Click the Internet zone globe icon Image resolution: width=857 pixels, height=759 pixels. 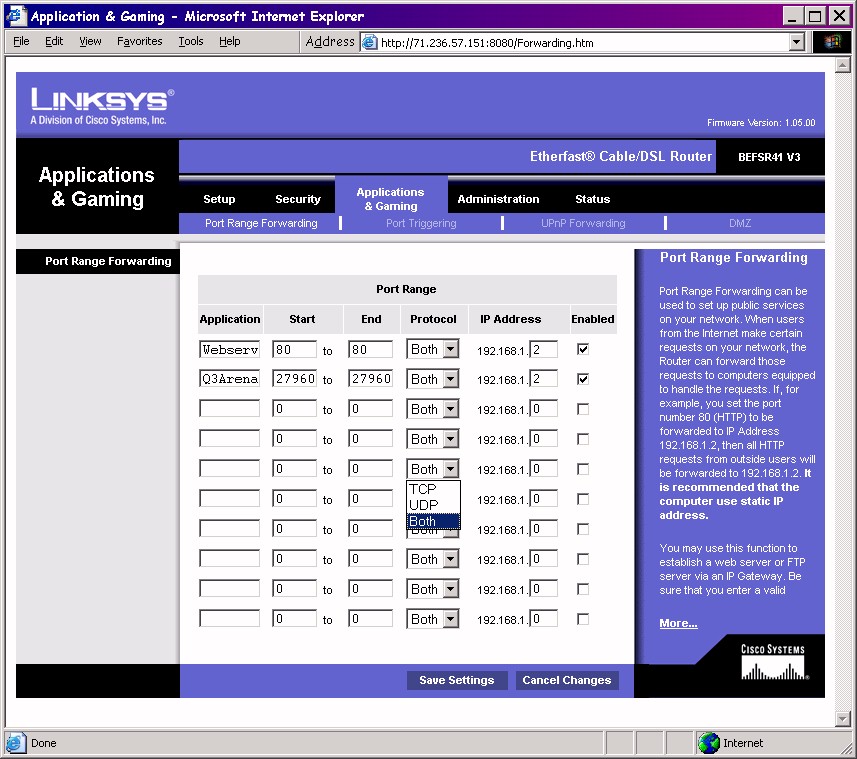point(708,743)
